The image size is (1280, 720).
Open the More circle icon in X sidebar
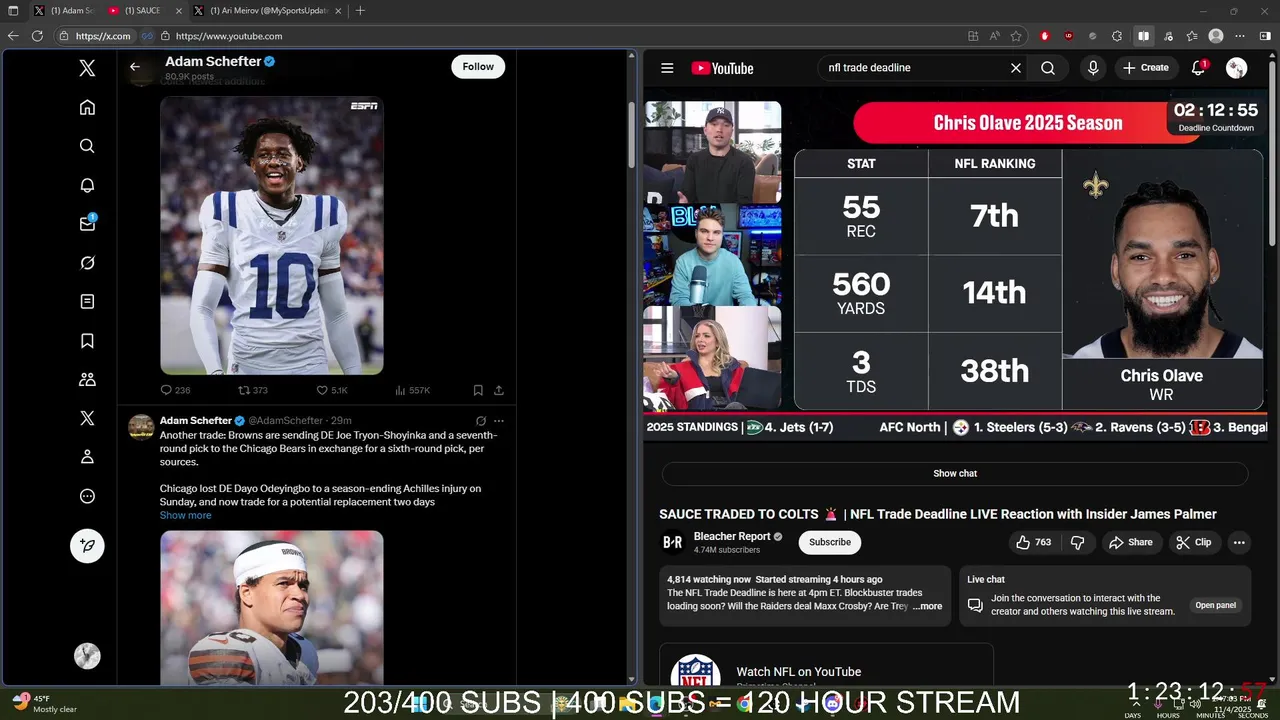point(87,496)
